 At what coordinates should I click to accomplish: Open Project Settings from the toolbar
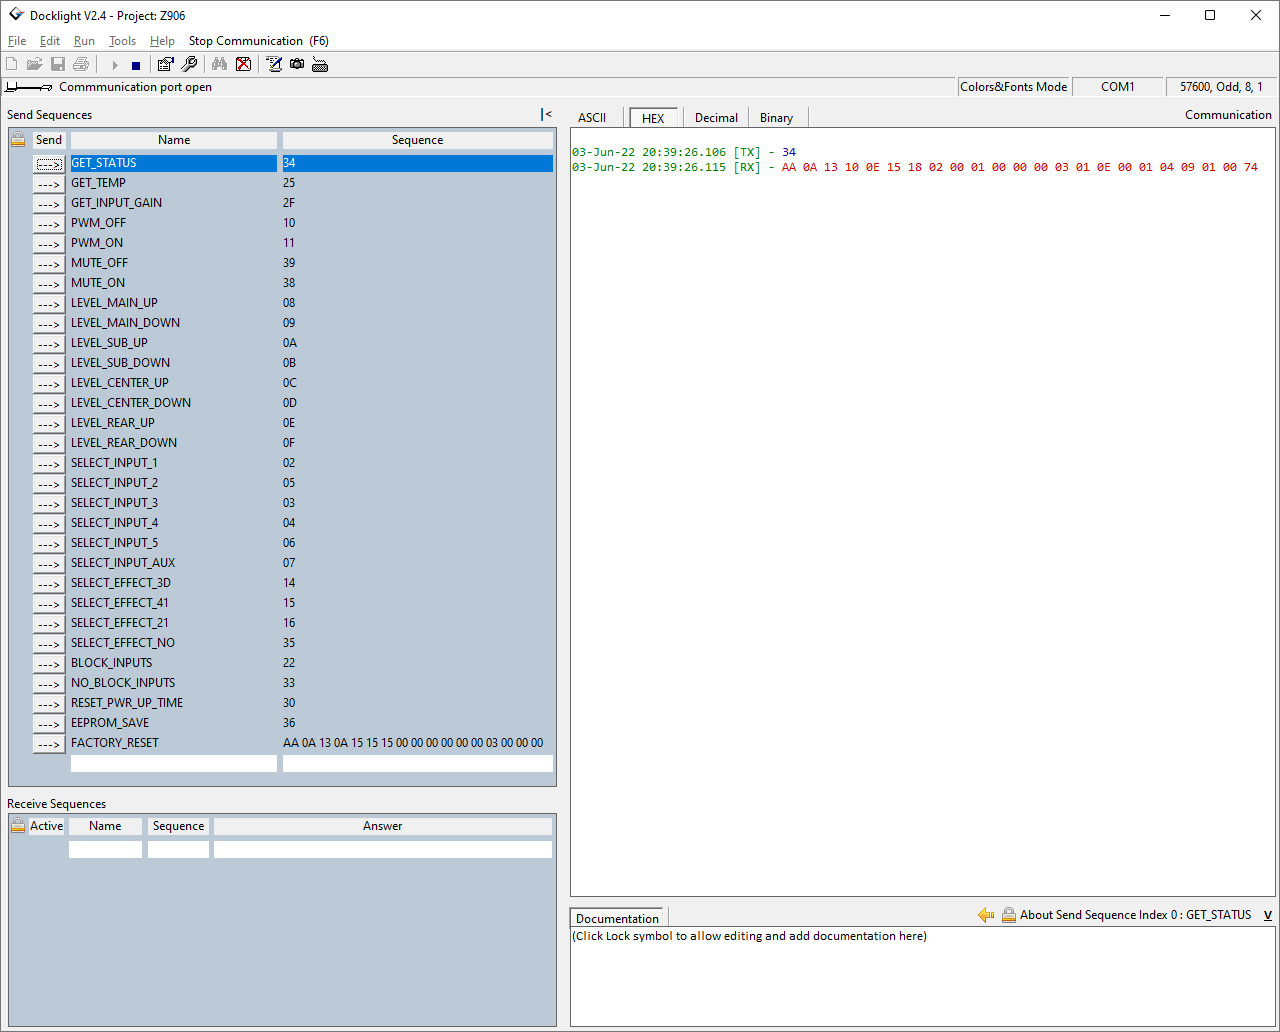[x=165, y=65]
